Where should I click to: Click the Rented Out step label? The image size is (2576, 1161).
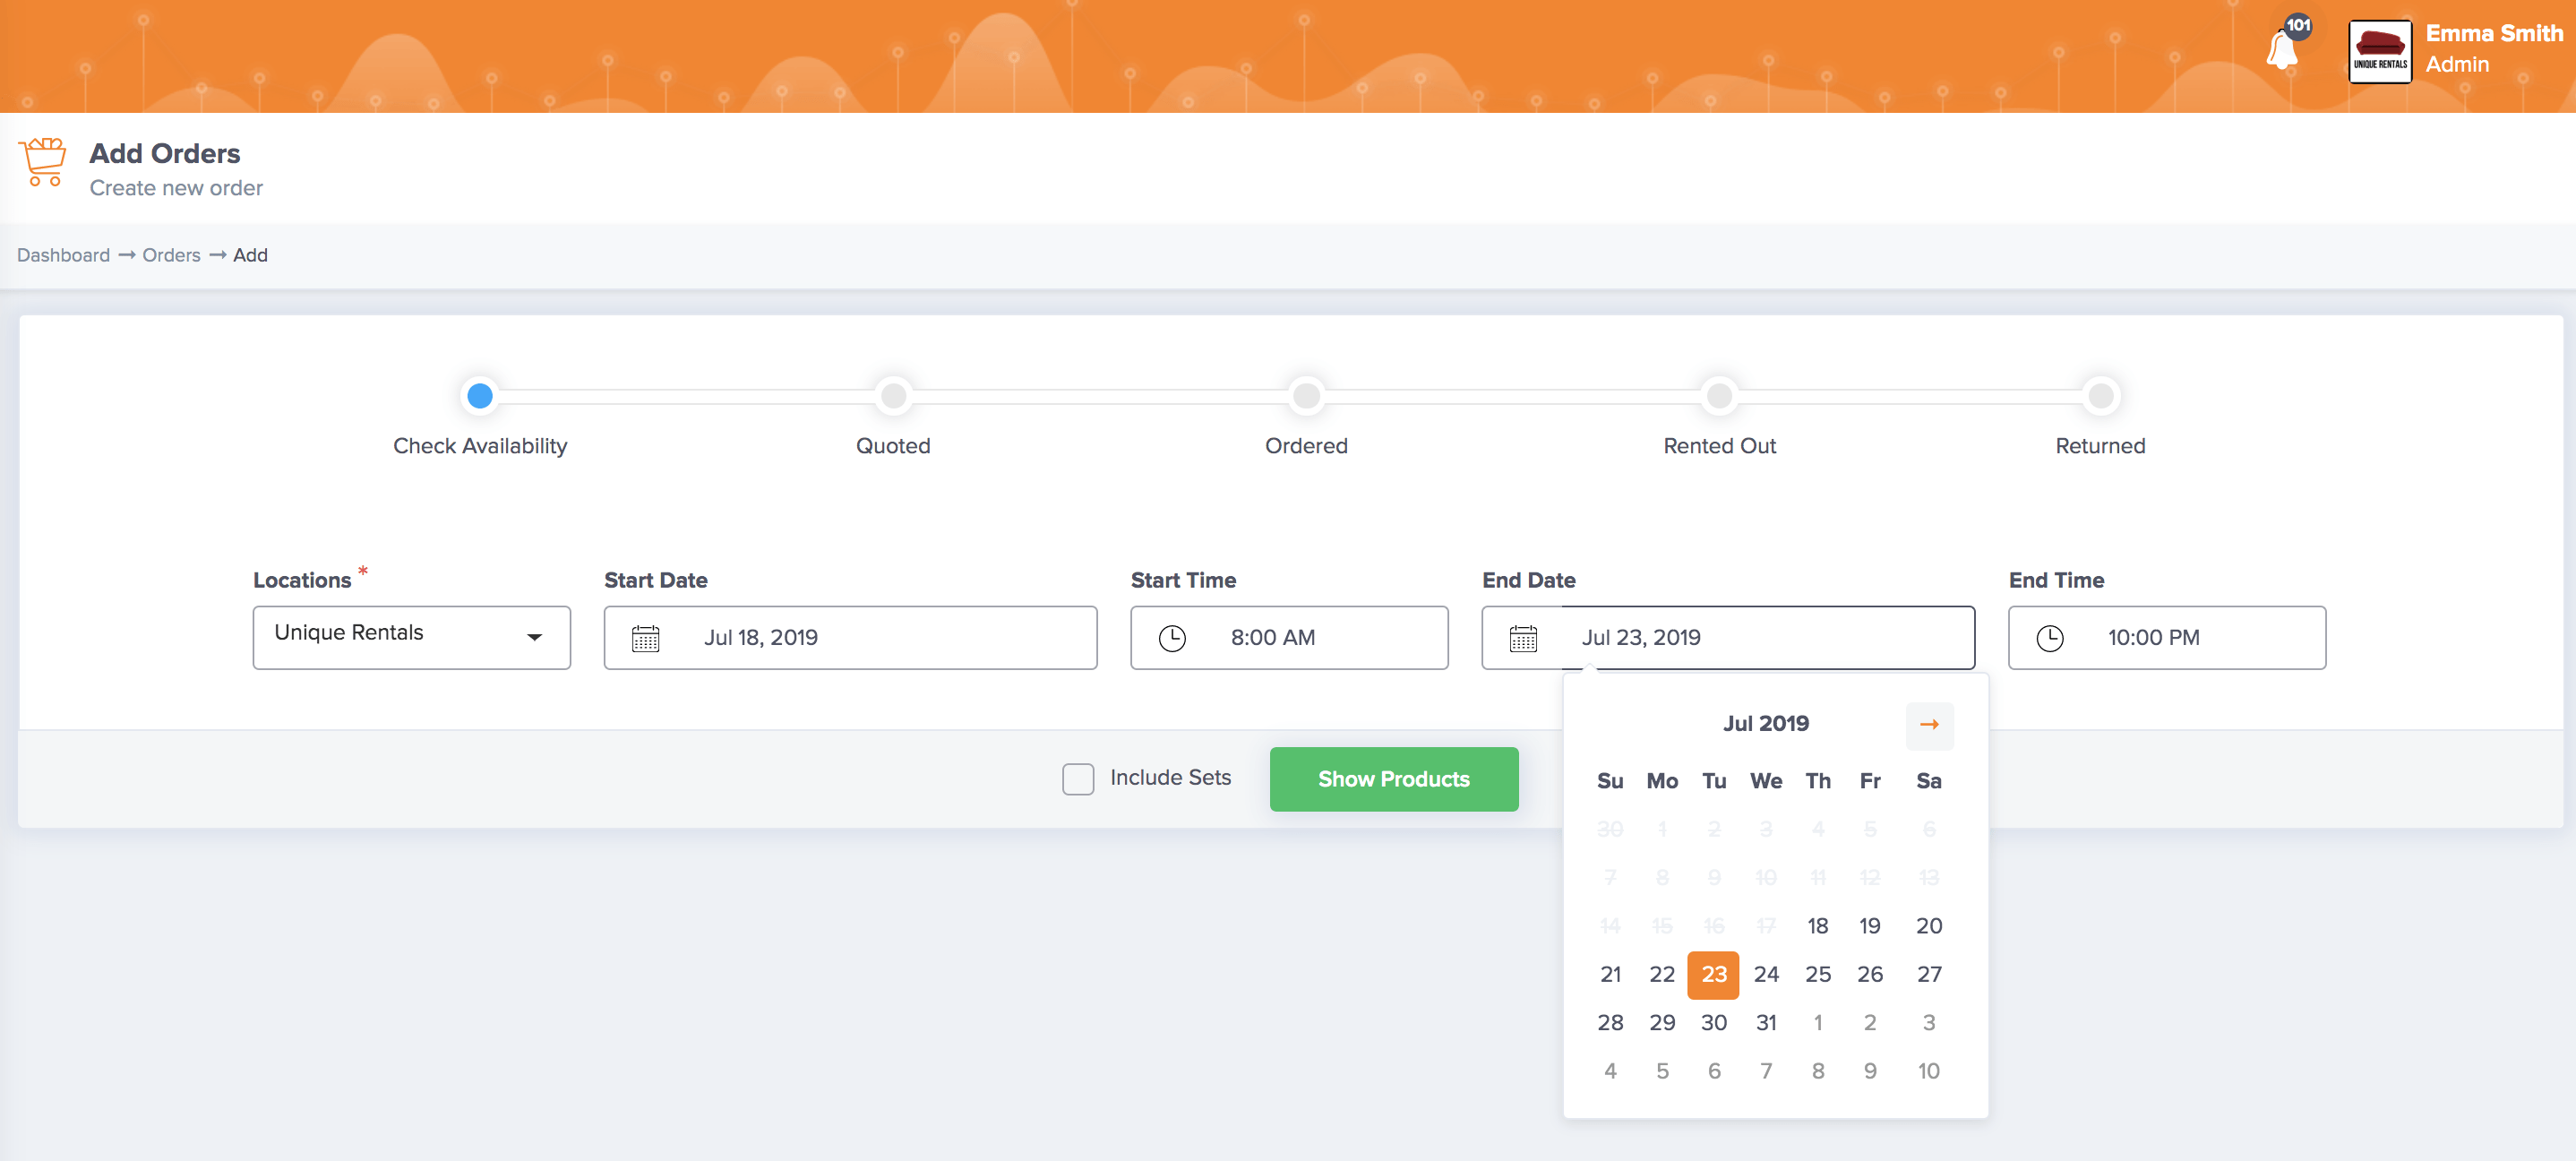tap(1719, 446)
